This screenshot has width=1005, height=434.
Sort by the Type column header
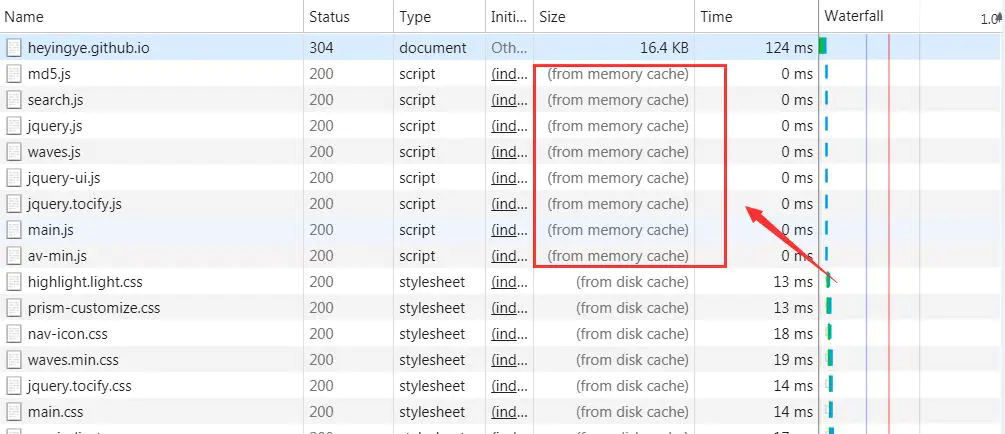click(x=415, y=17)
